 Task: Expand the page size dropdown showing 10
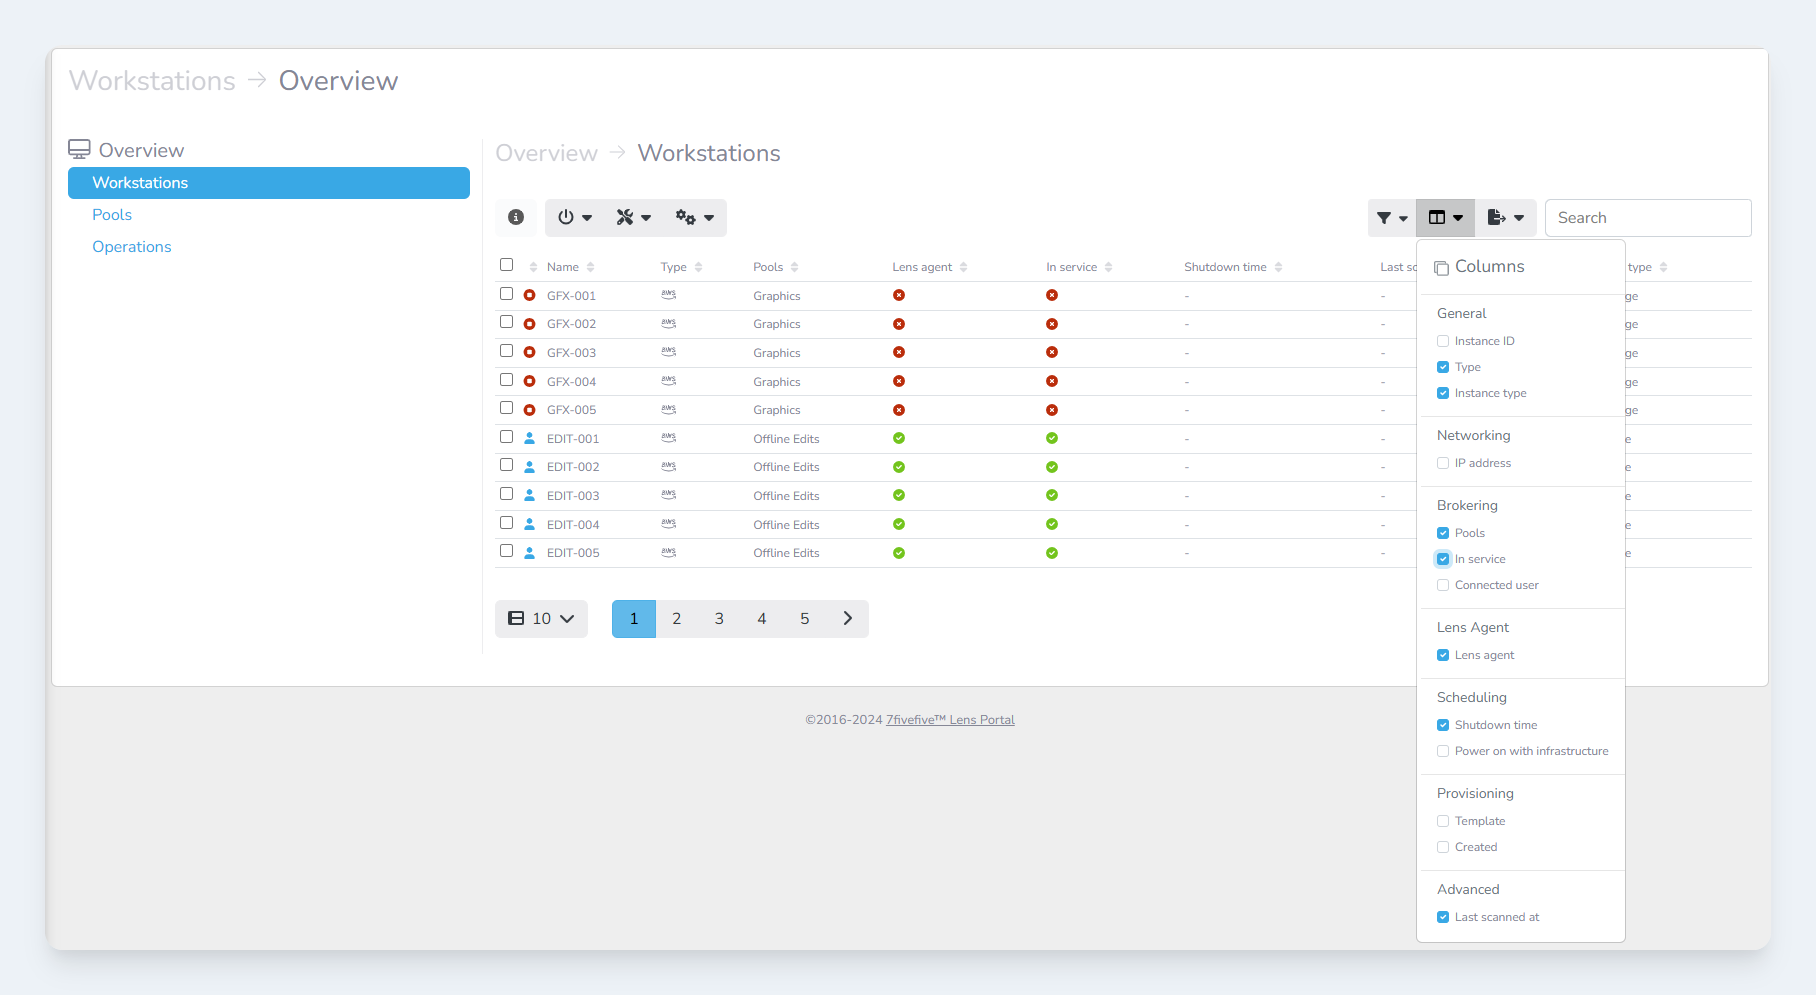pyautogui.click(x=541, y=619)
